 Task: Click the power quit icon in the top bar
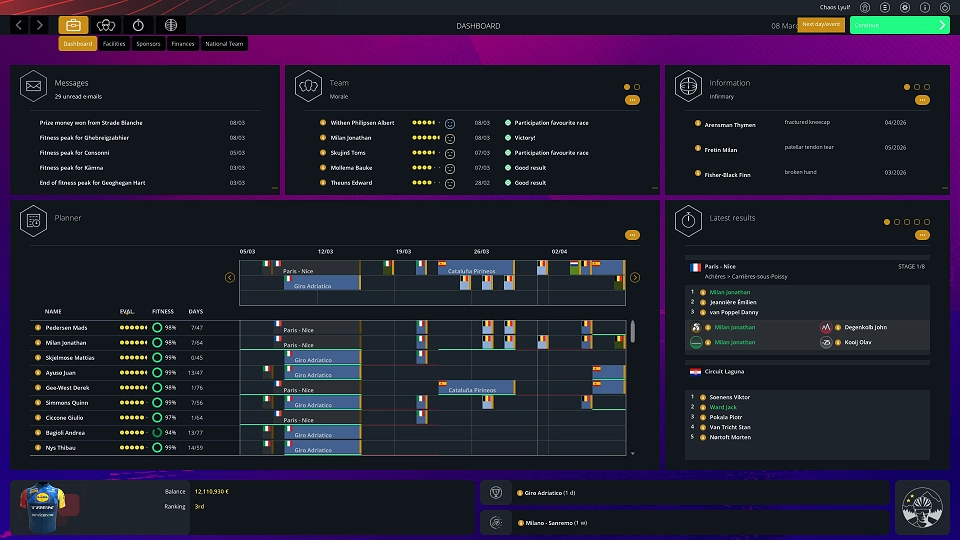tap(945, 7)
